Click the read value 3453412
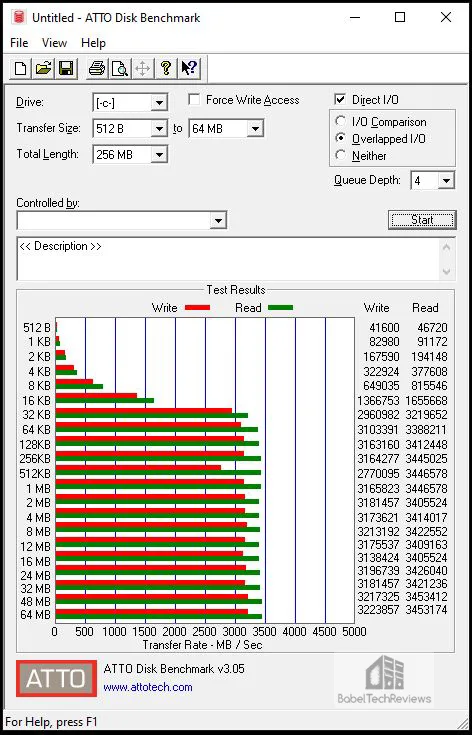The width and height of the screenshot is (472, 735). pos(427,597)
